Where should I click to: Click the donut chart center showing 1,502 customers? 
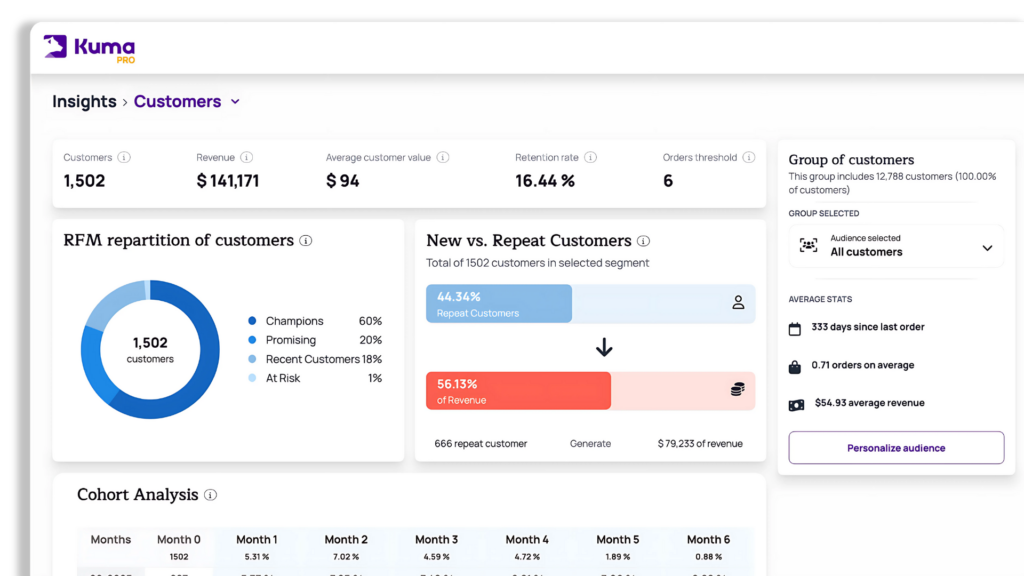pyautogui.click(x=150, y=349)
